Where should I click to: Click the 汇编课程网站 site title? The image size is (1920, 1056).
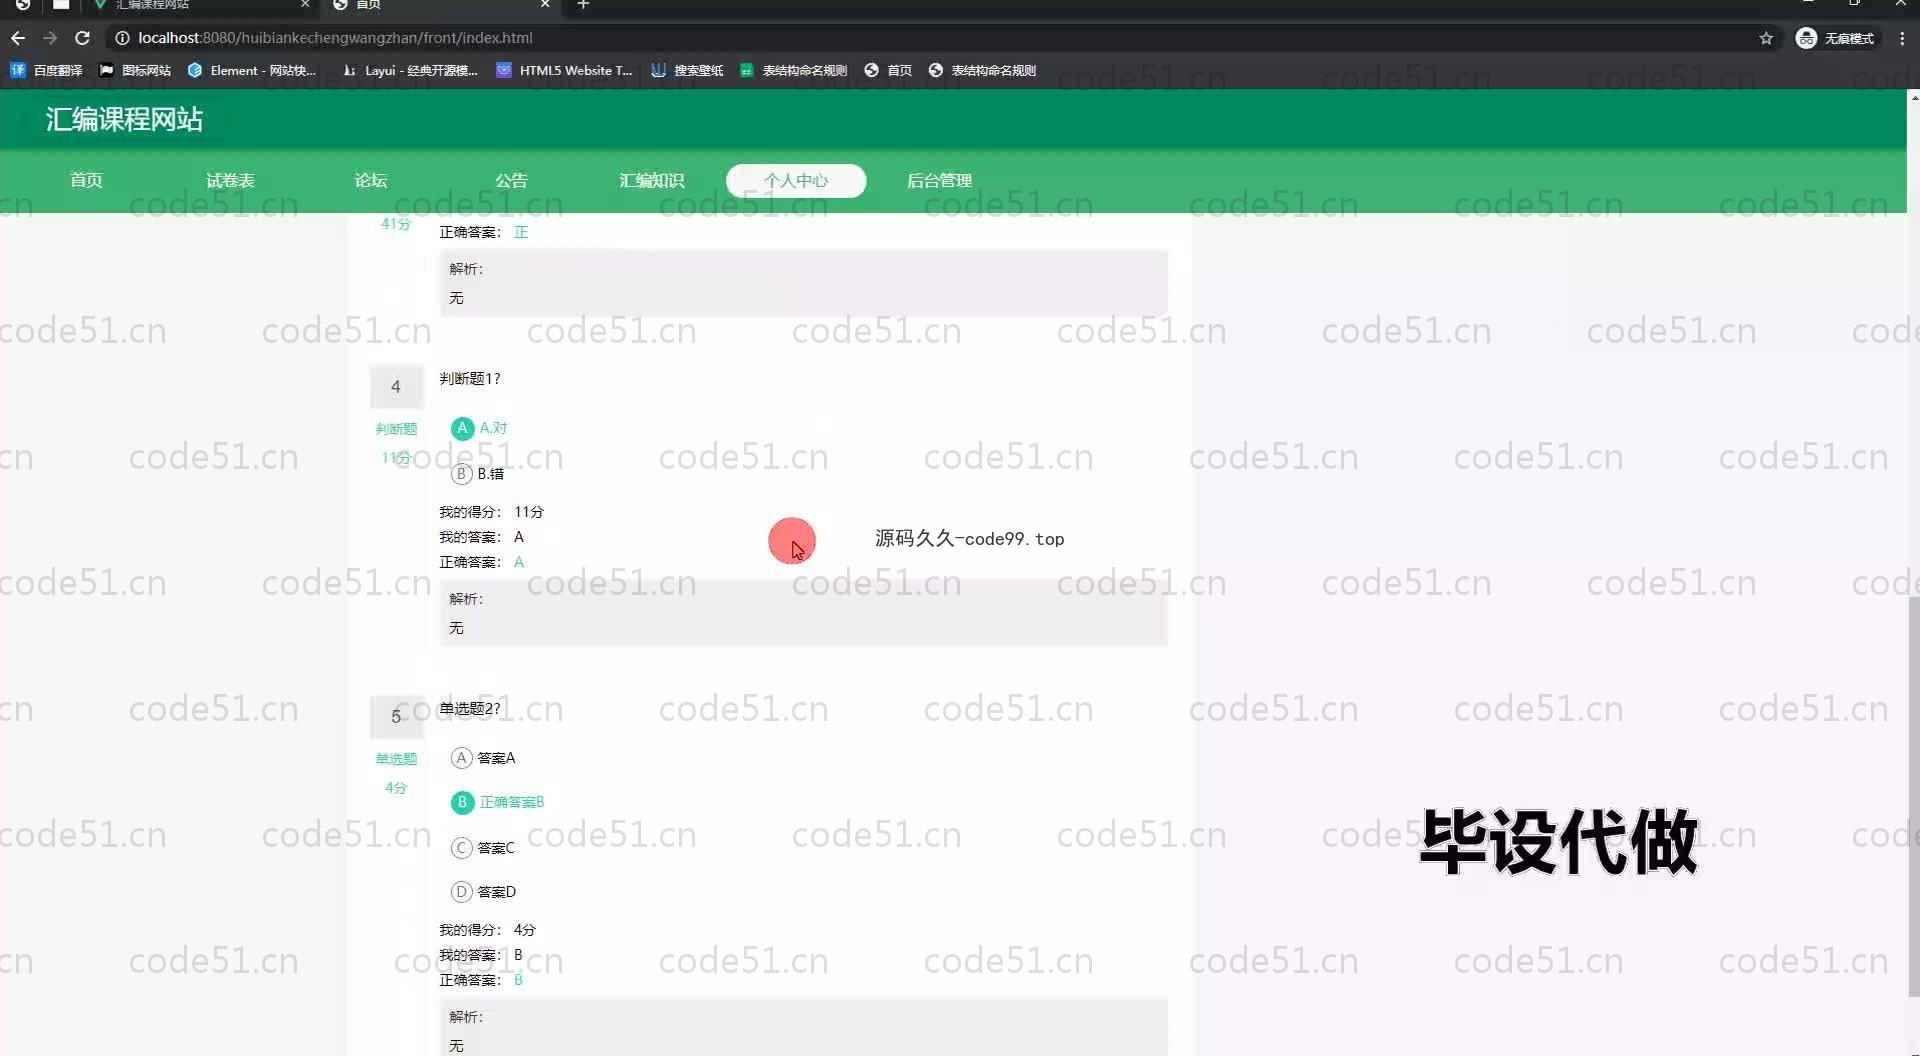124,120
